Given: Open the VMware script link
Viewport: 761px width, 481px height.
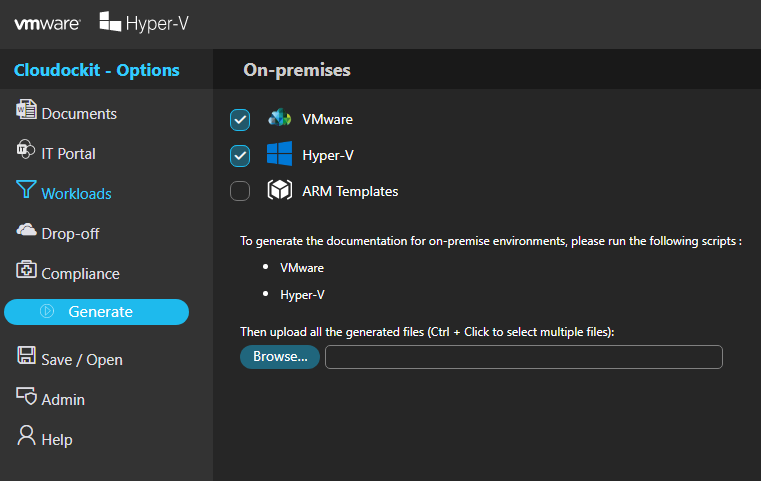Looking at the screenshot, I should pos(302,268).
